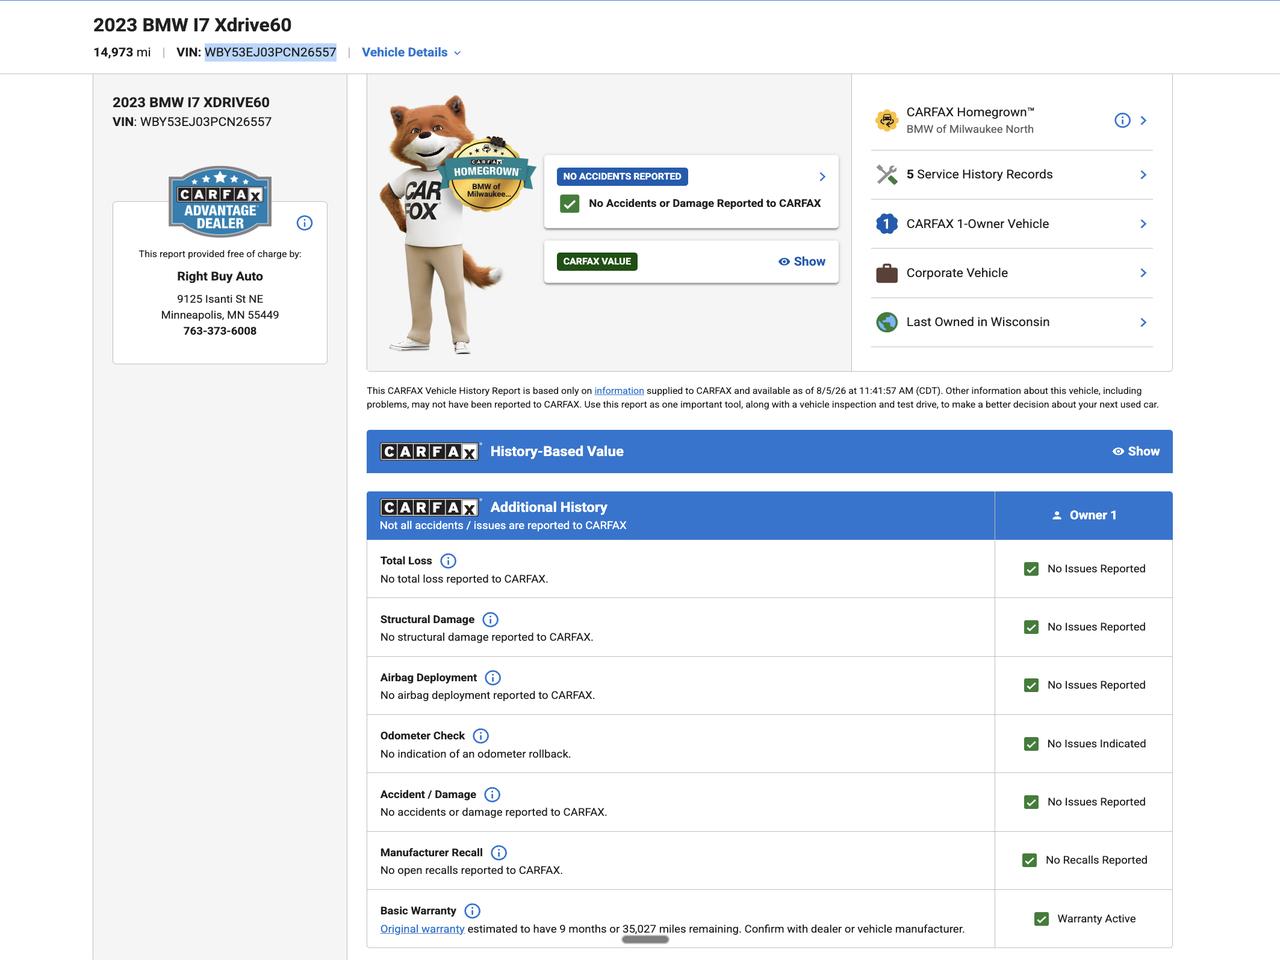The image size is (1280, 960).
Task: Click the Structural Damage info icon
Action: [490, 620]
